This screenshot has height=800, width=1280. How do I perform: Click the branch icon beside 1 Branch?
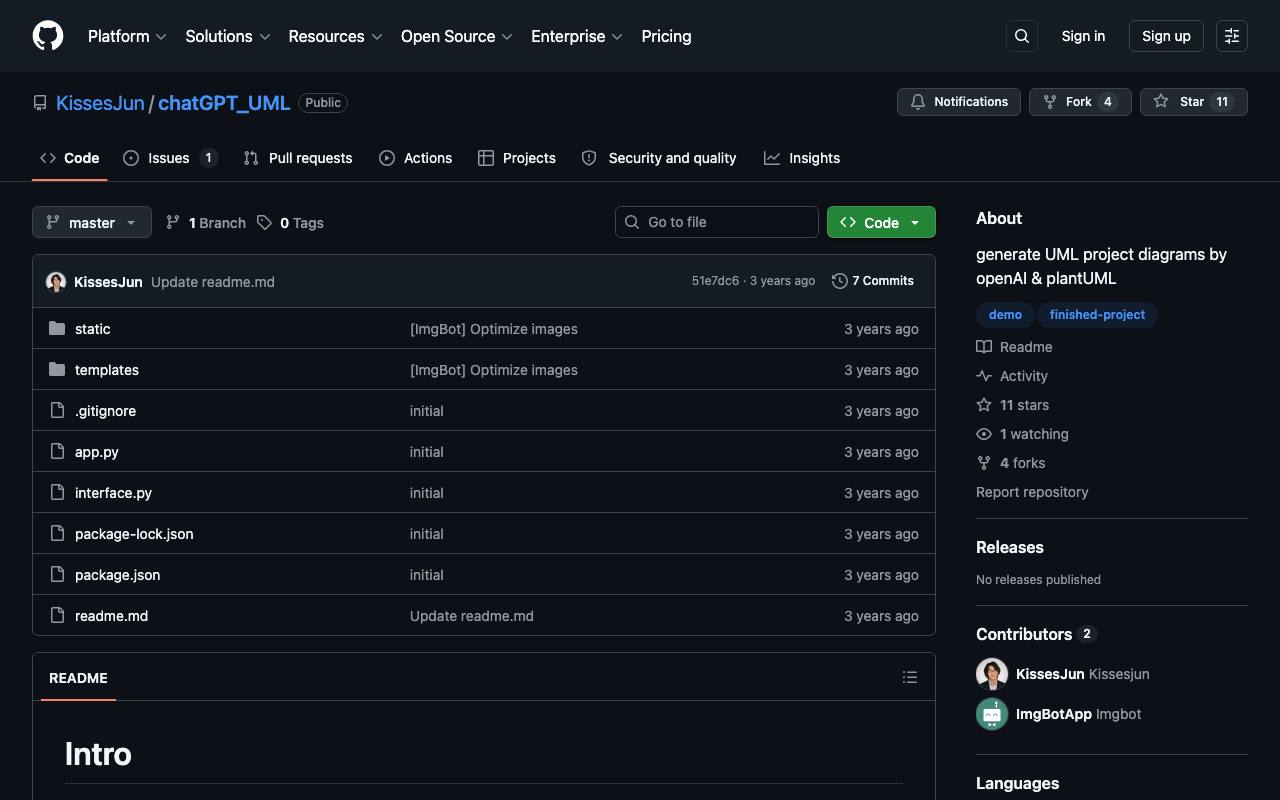pyautogui.click(x=173, y=222)
